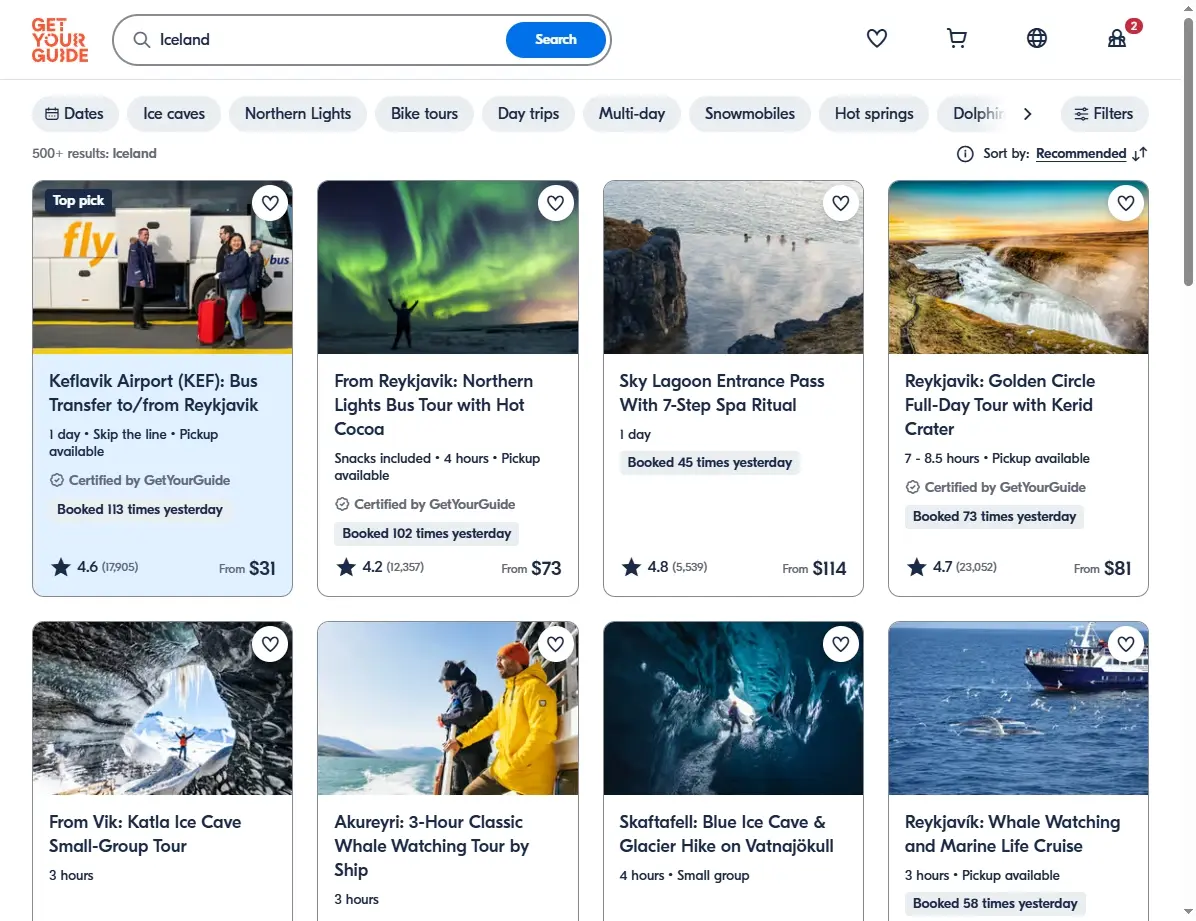Click the certified badge icon on Northern Lights card

(342, 504)
